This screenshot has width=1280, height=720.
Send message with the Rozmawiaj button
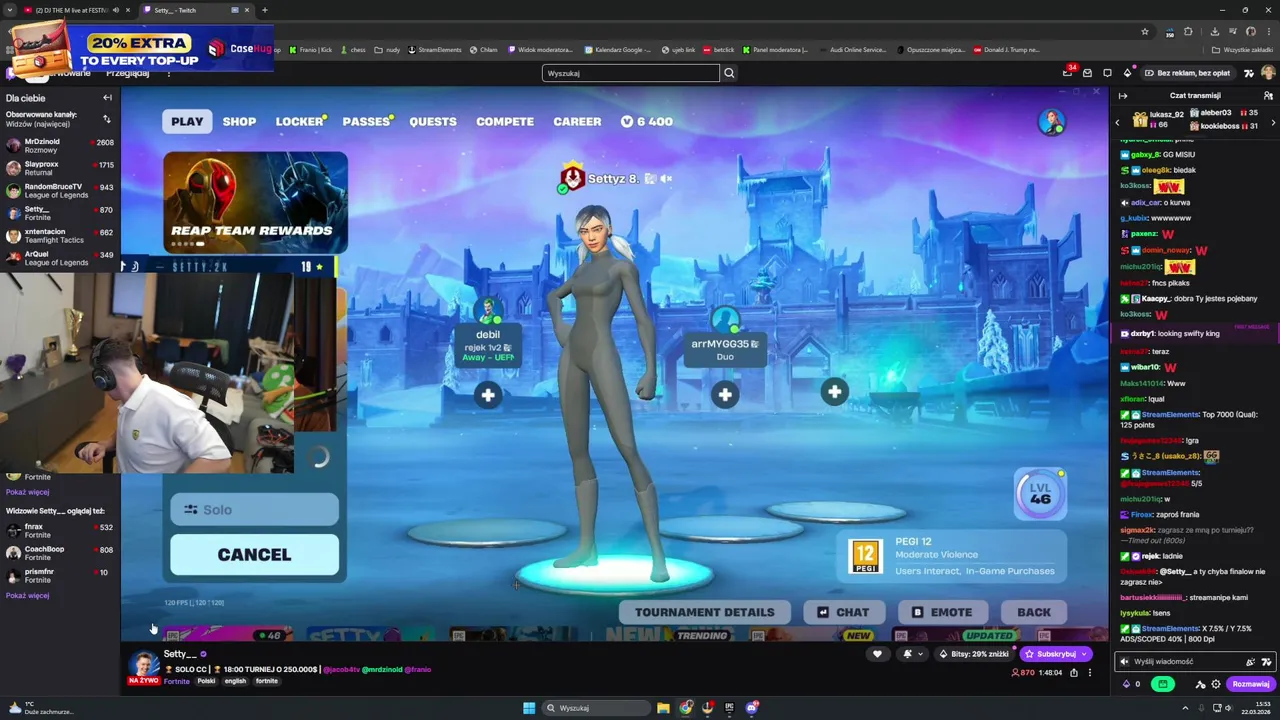click(x=1251, y=684)
